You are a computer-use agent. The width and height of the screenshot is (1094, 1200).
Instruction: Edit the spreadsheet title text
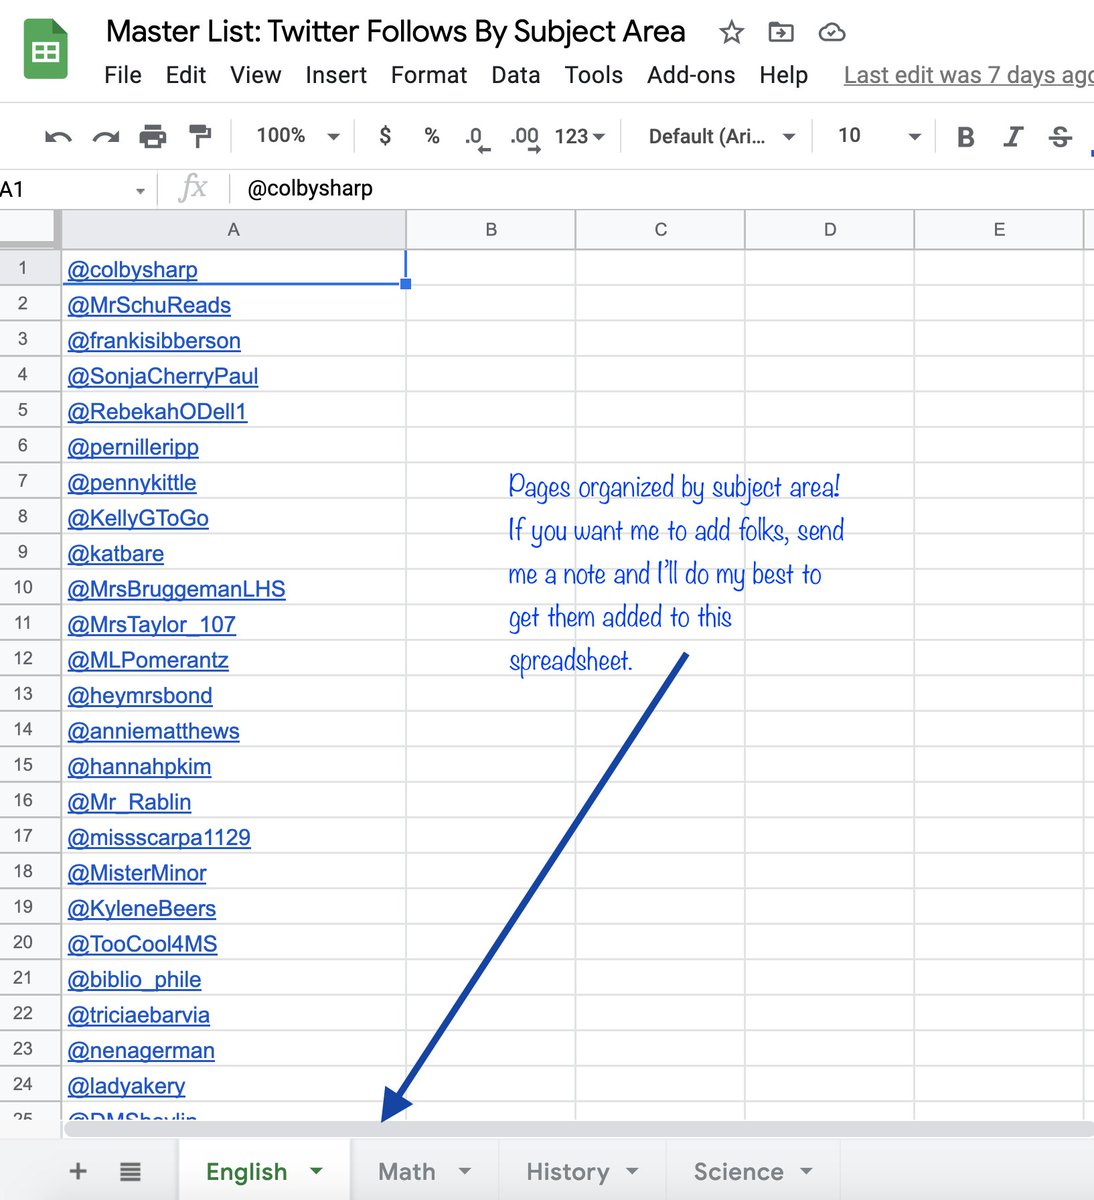[x=396, y=32]
